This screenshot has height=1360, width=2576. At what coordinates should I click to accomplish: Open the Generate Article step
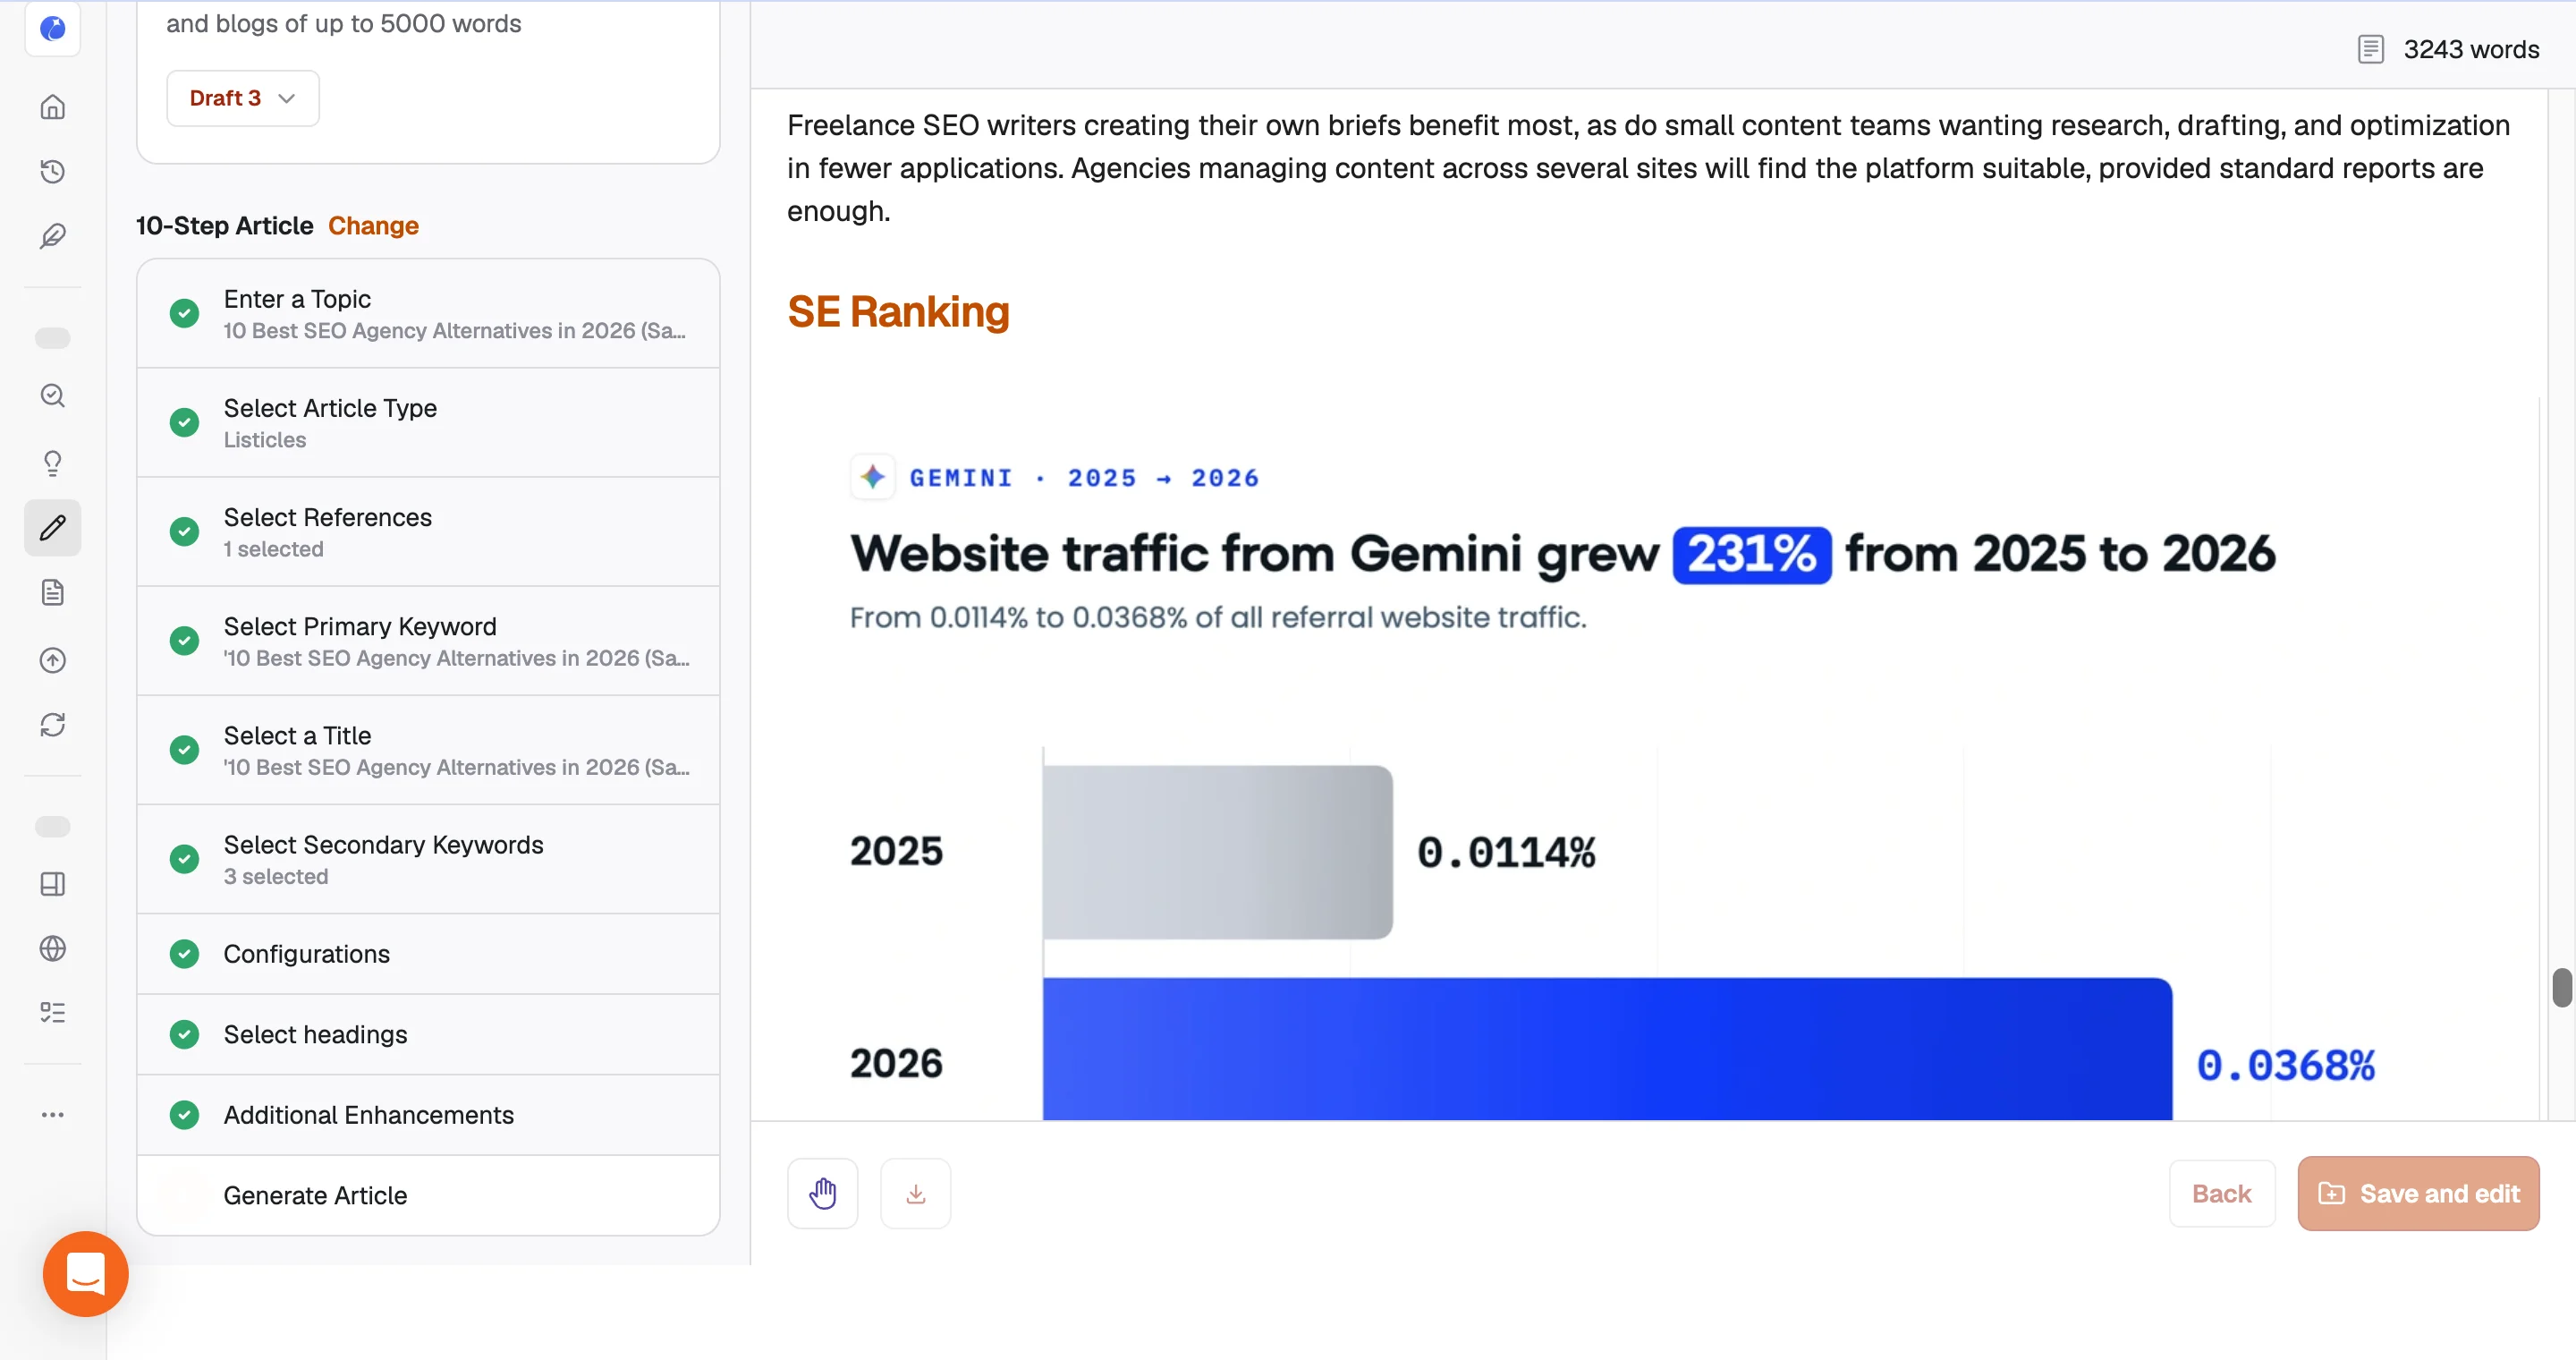(428, 1195)
